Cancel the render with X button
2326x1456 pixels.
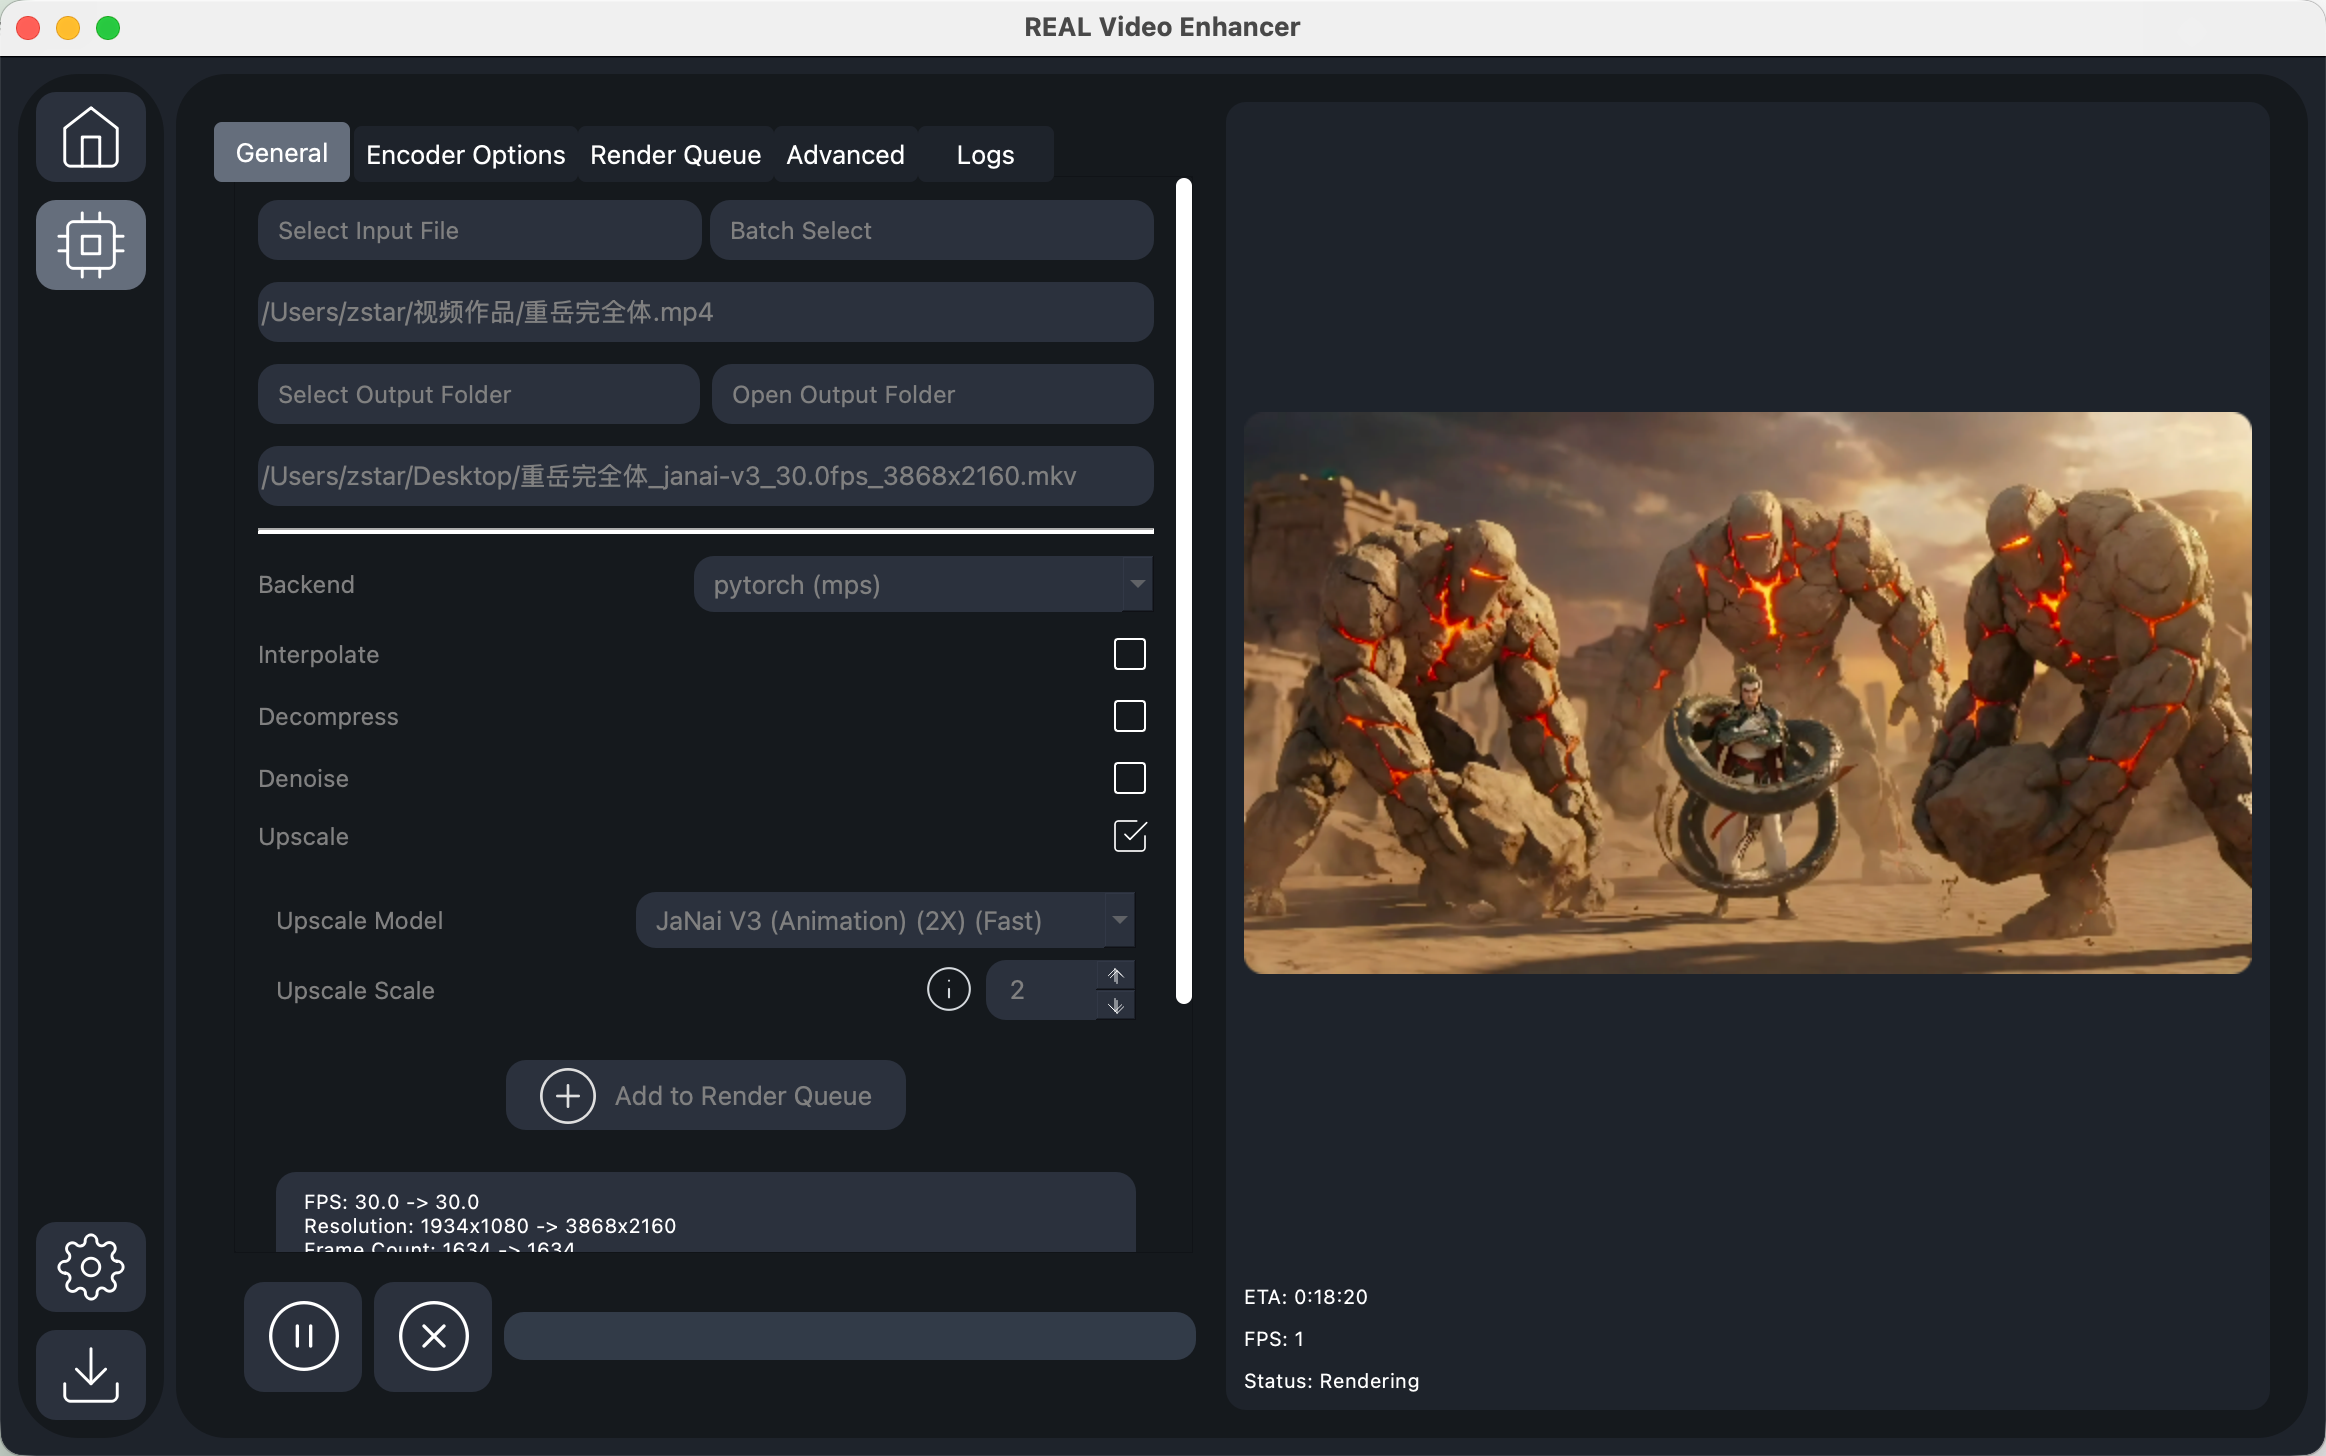[x=433, y=1336]
